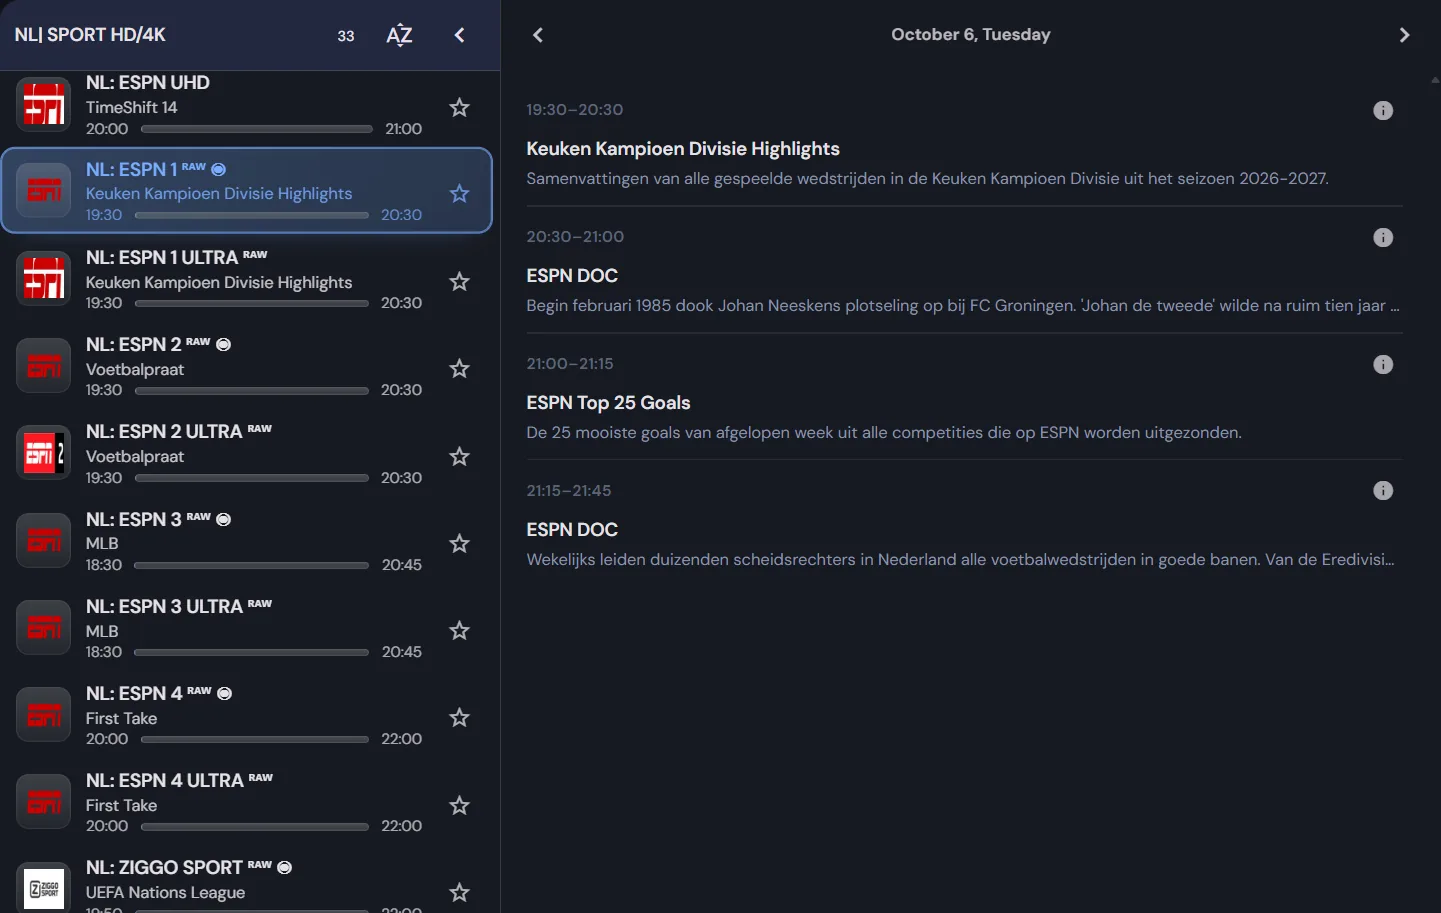Click the NL: ESPN 4 RAW progress bar
1441x913 pixels.
255,739
